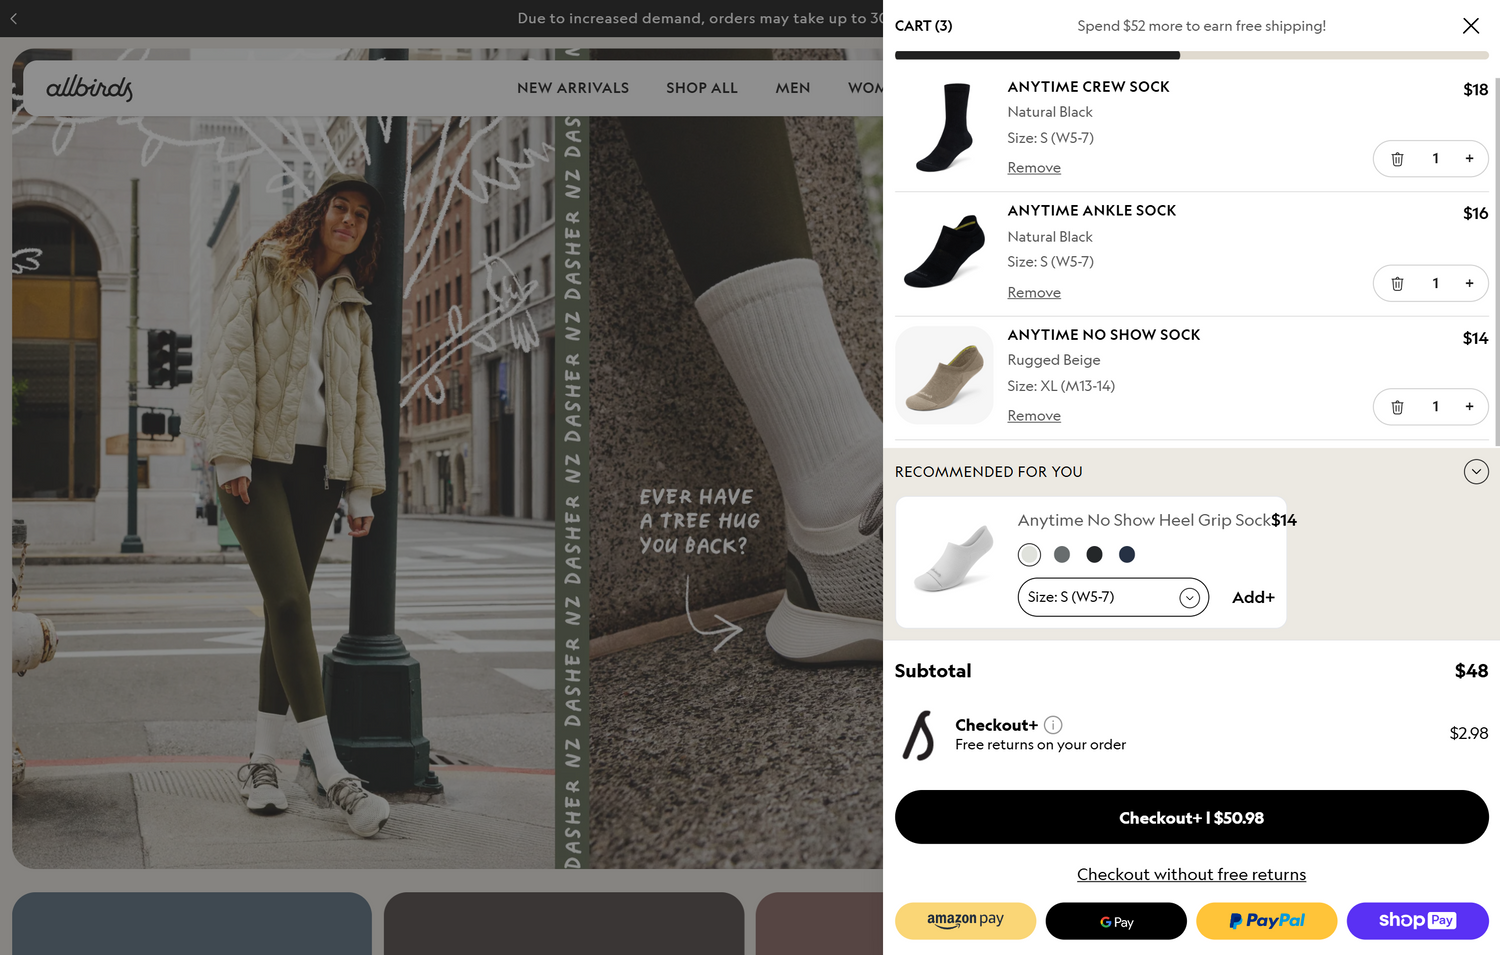Image resolution: width=1500 pixels, height=955 pixels.
Task: Collapse the Recommended For You section
Action: [1476, 472]
